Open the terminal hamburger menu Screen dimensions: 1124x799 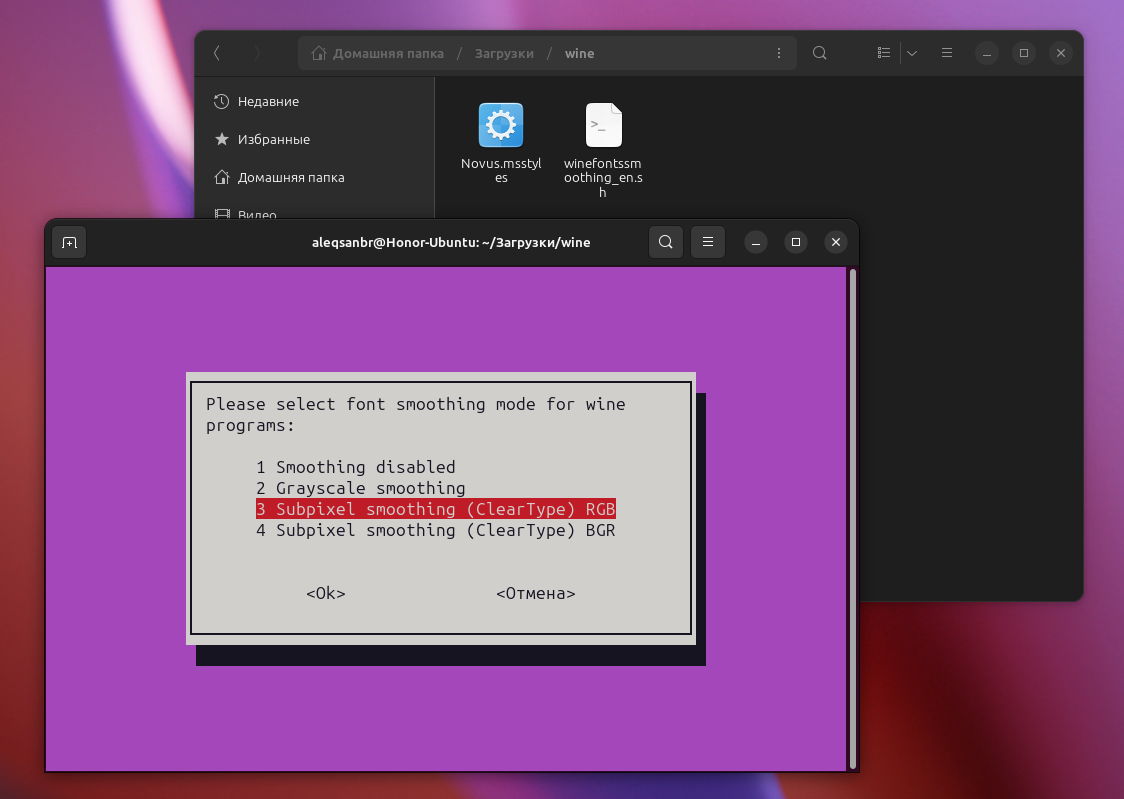coord(708,242)
